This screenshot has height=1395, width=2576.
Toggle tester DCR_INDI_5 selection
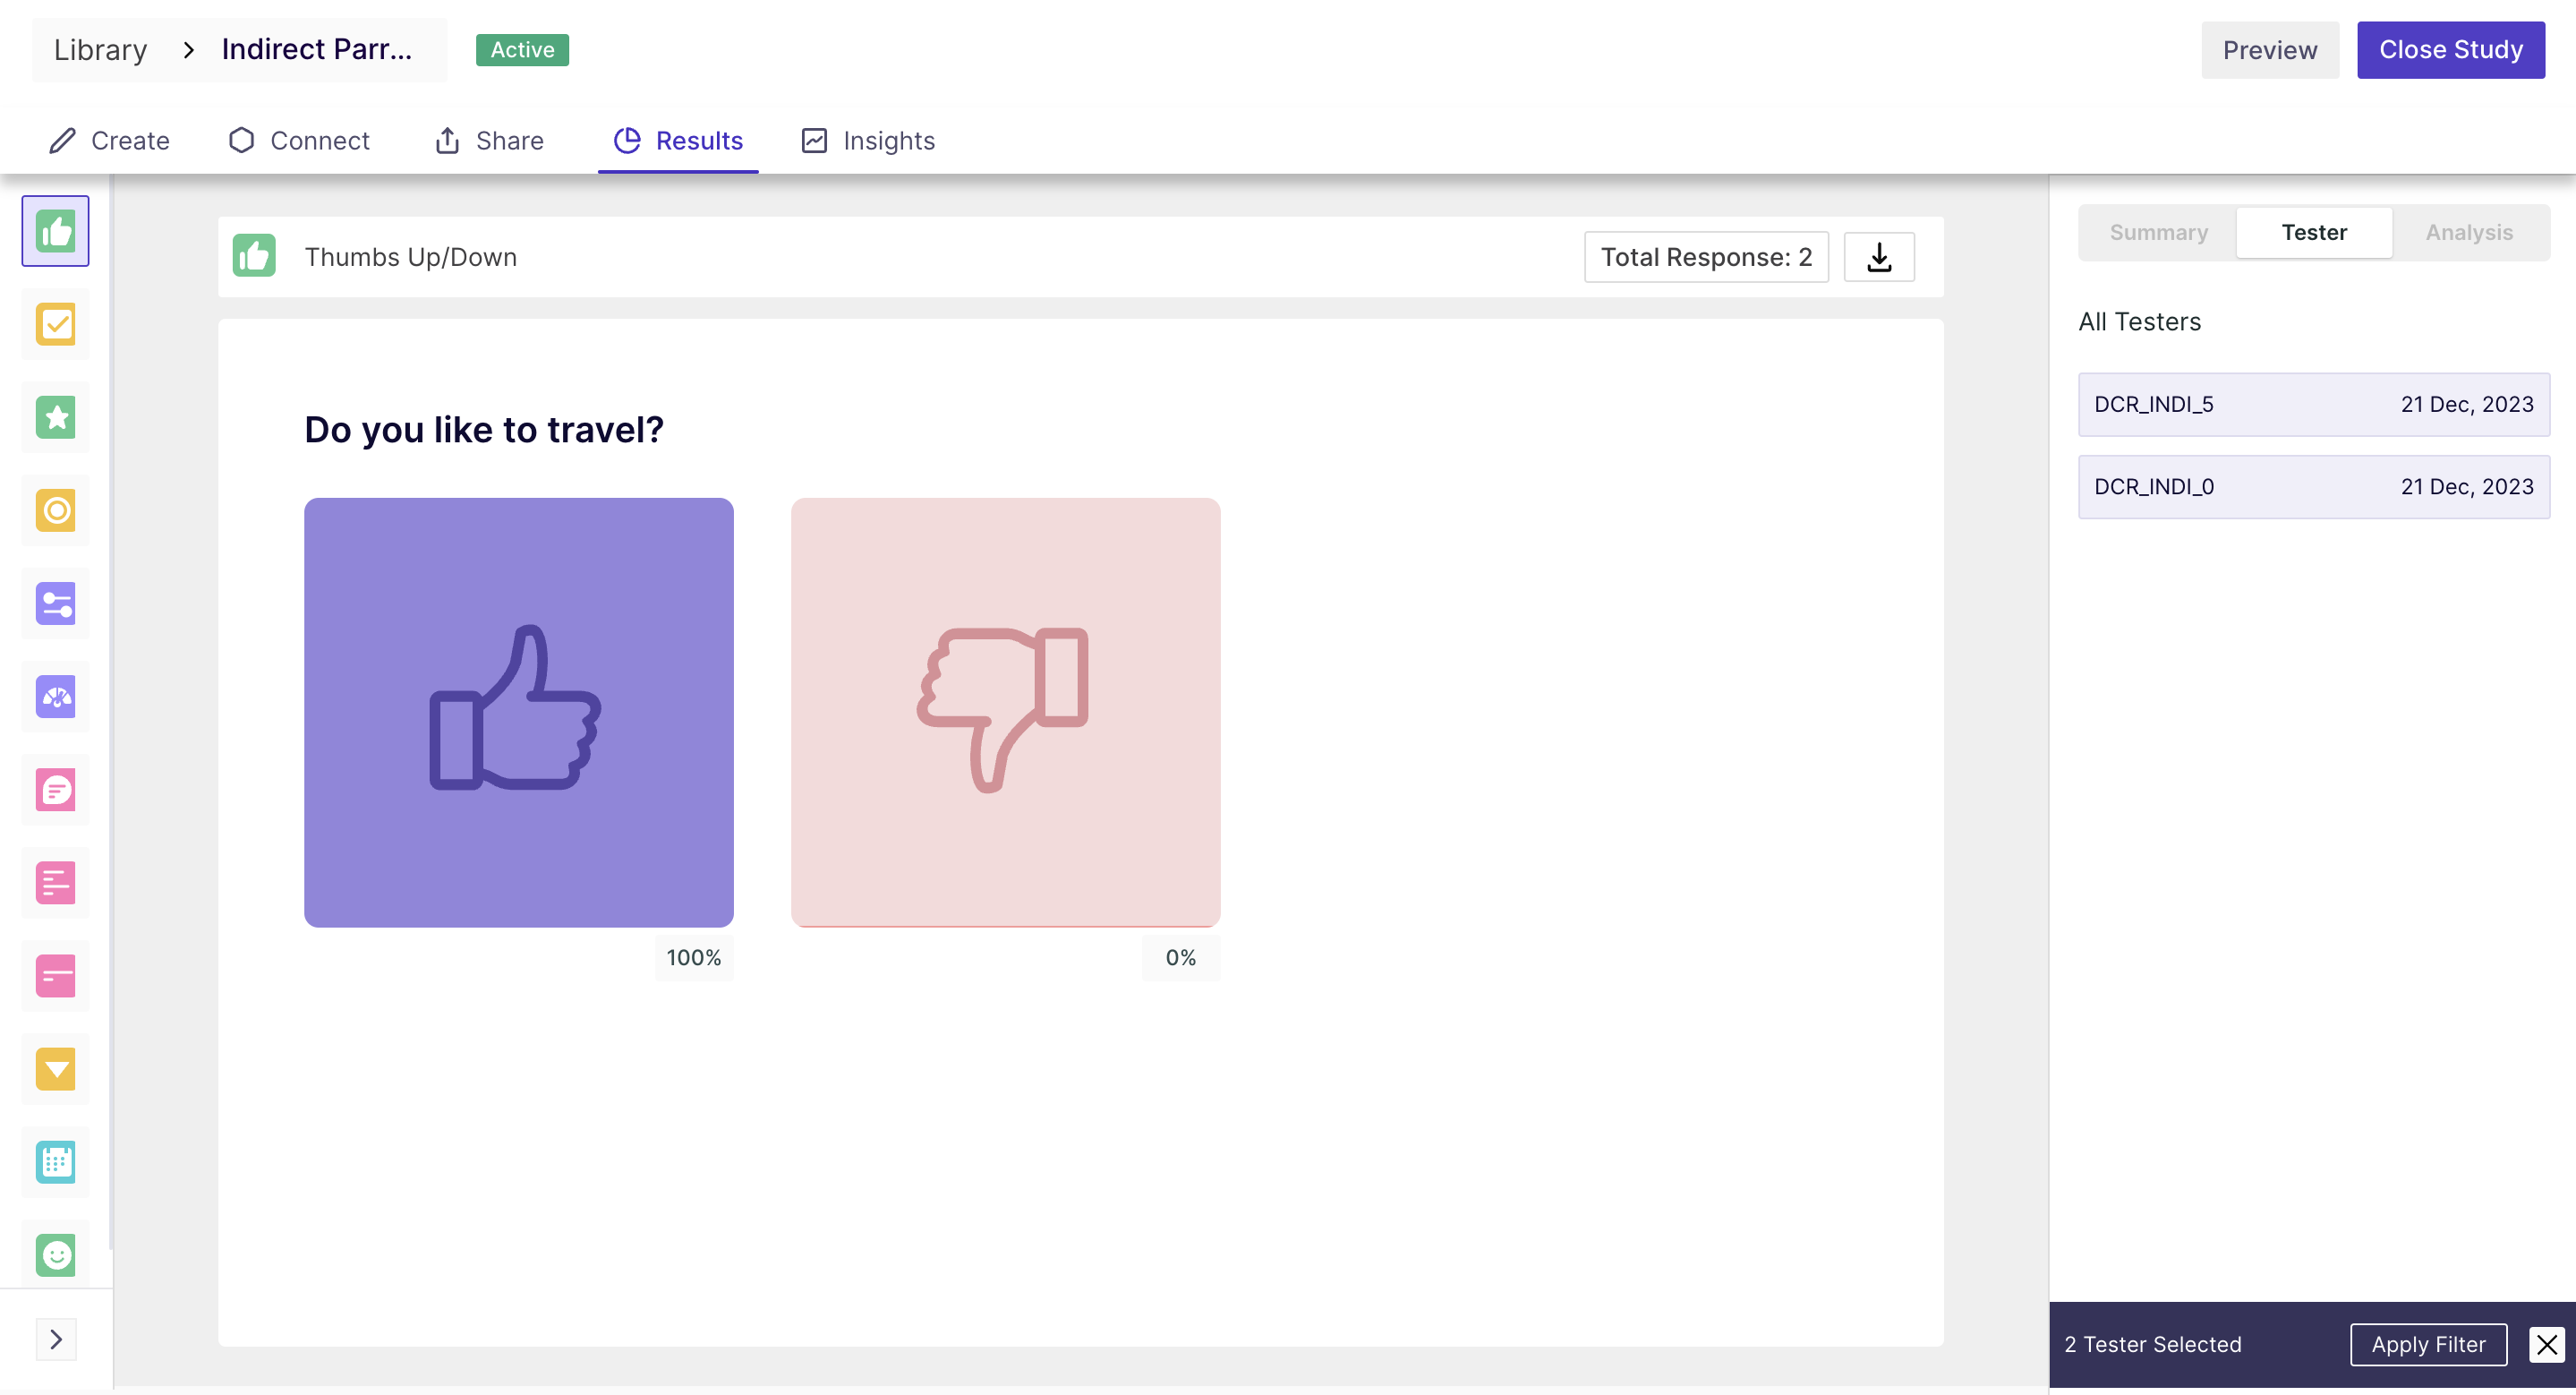2314,404
